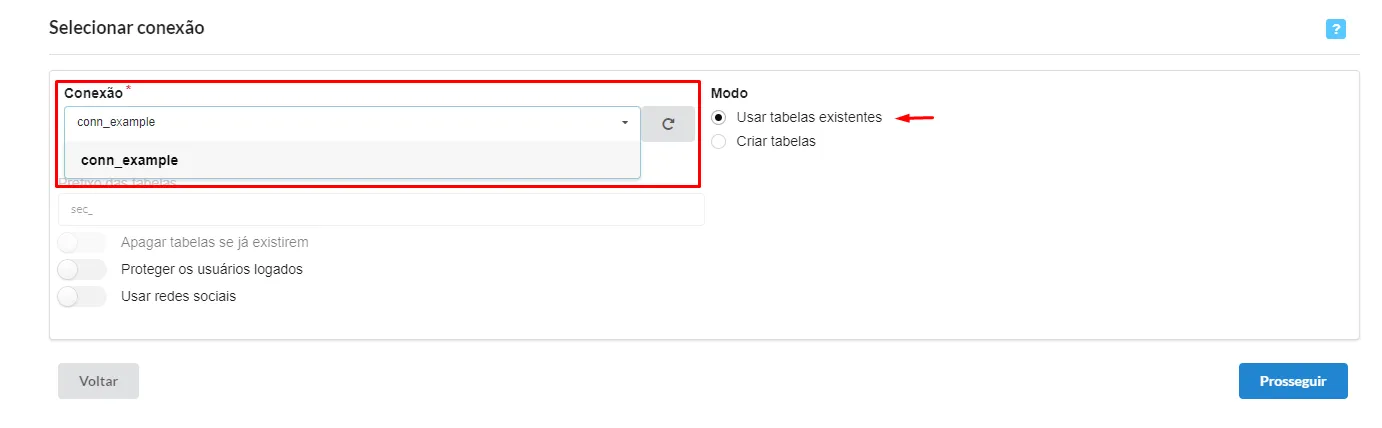This screenshot has height=428, width=1382.
Task: Open the Conexão combo box showing conn_example
Action: click(352, 123)
